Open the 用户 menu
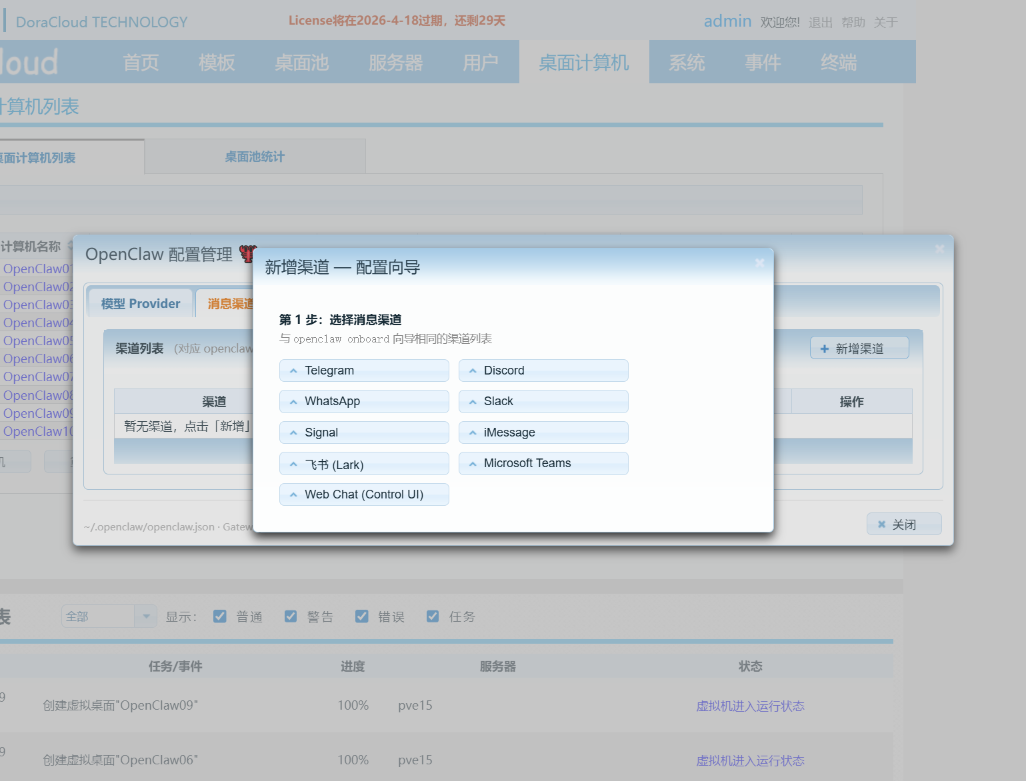This screenshot has width=1026, height=781. click(480, 63)
